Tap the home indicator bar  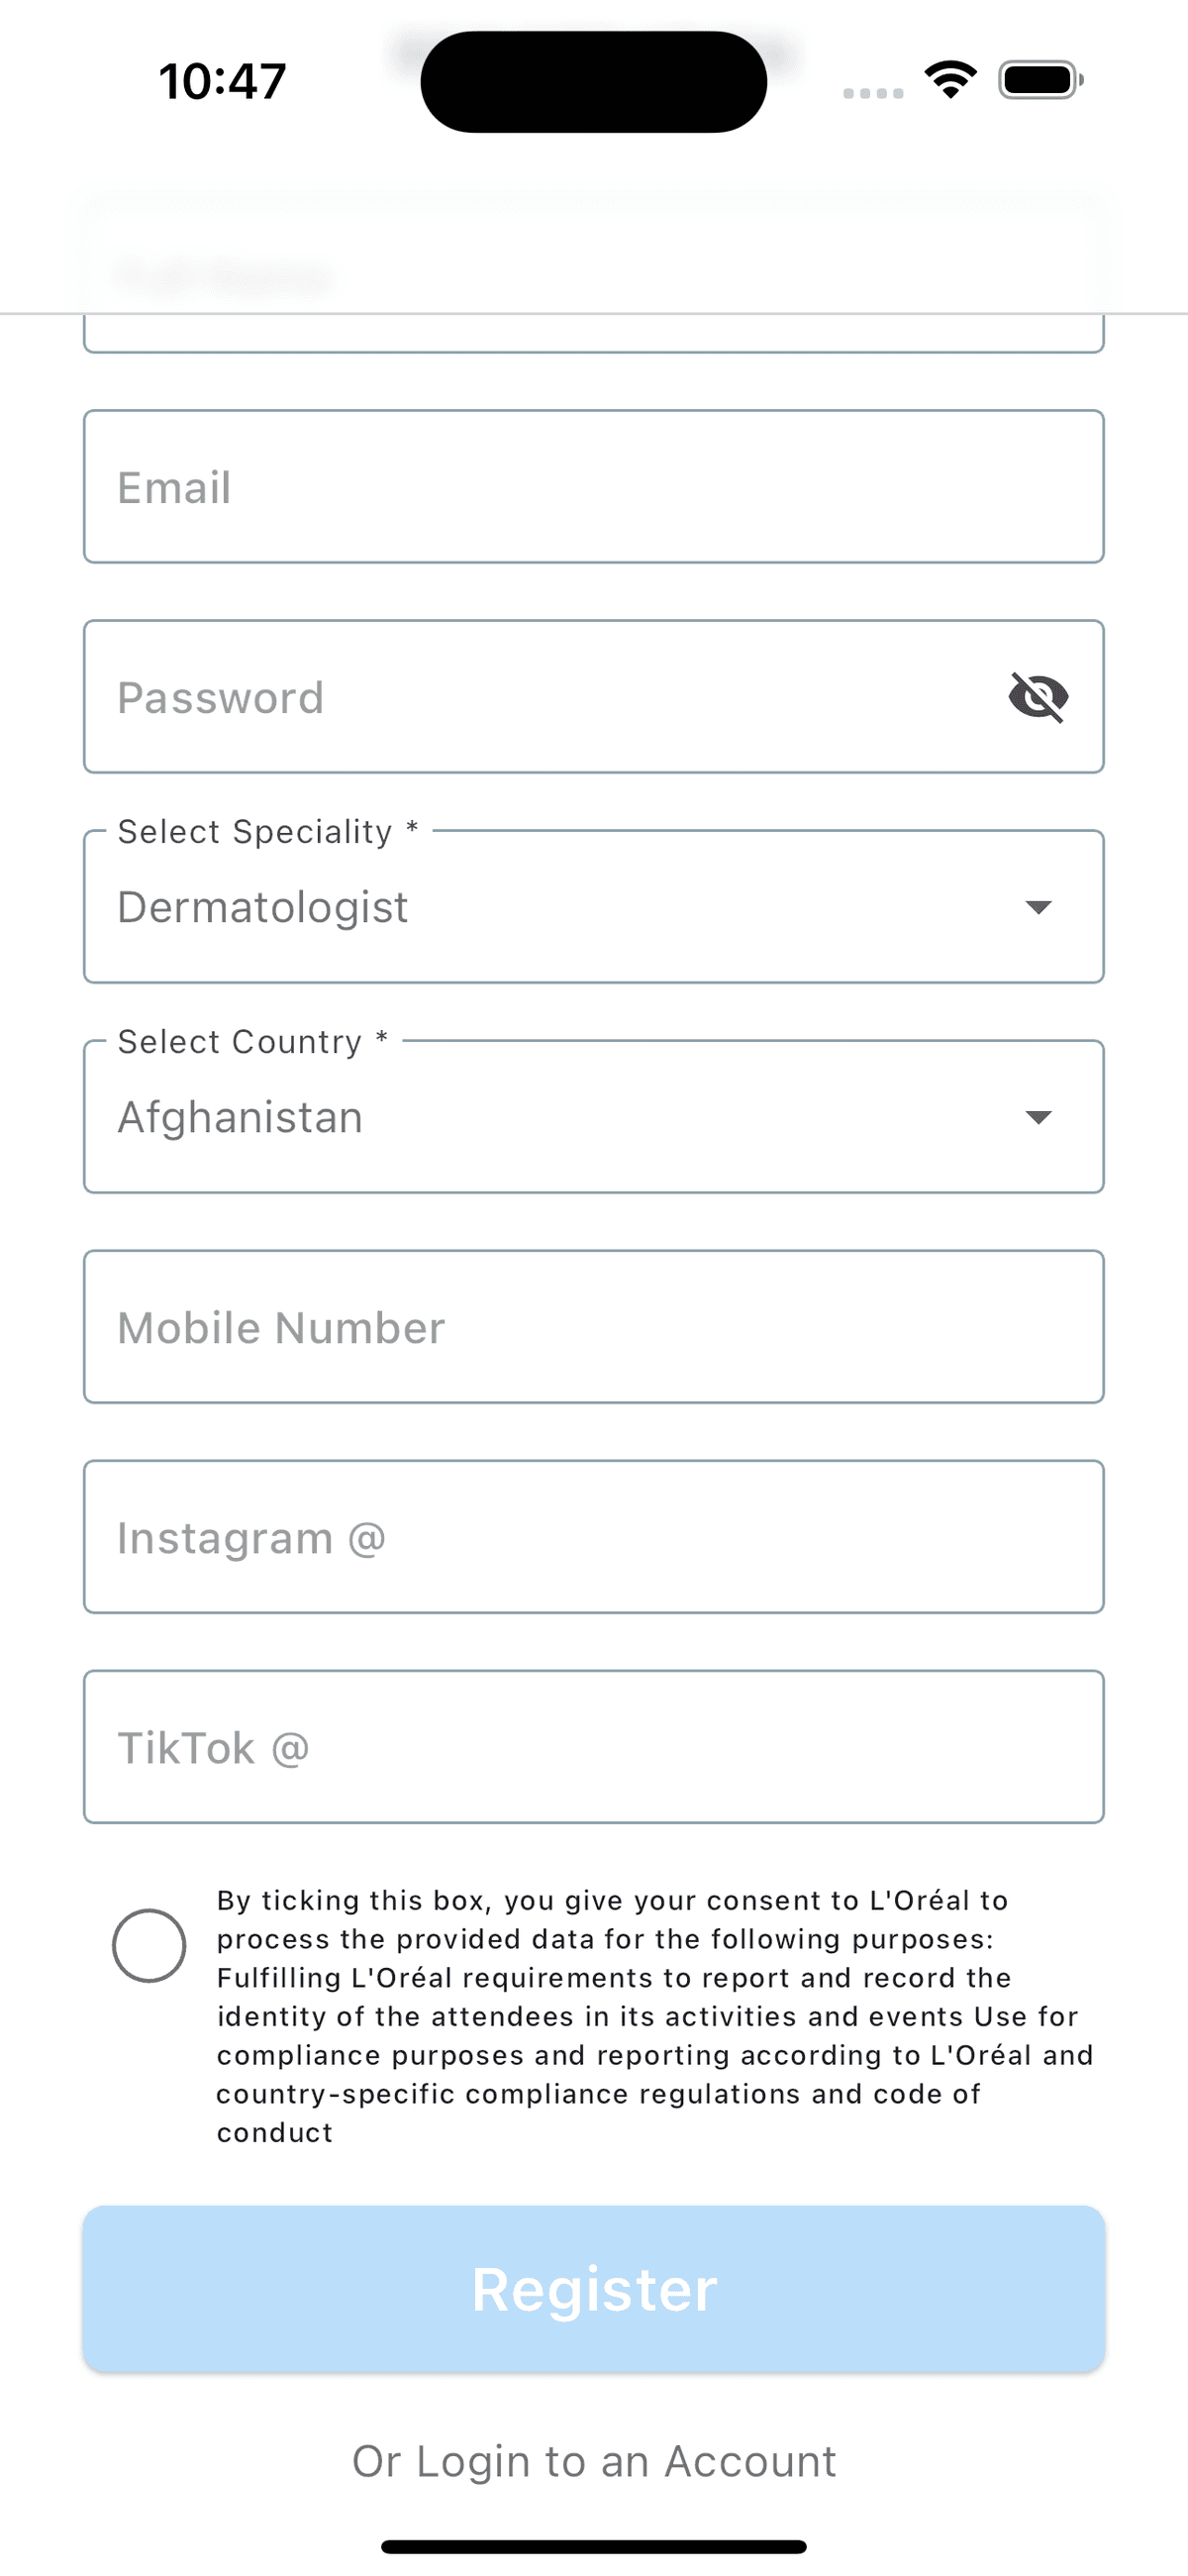594,2546
